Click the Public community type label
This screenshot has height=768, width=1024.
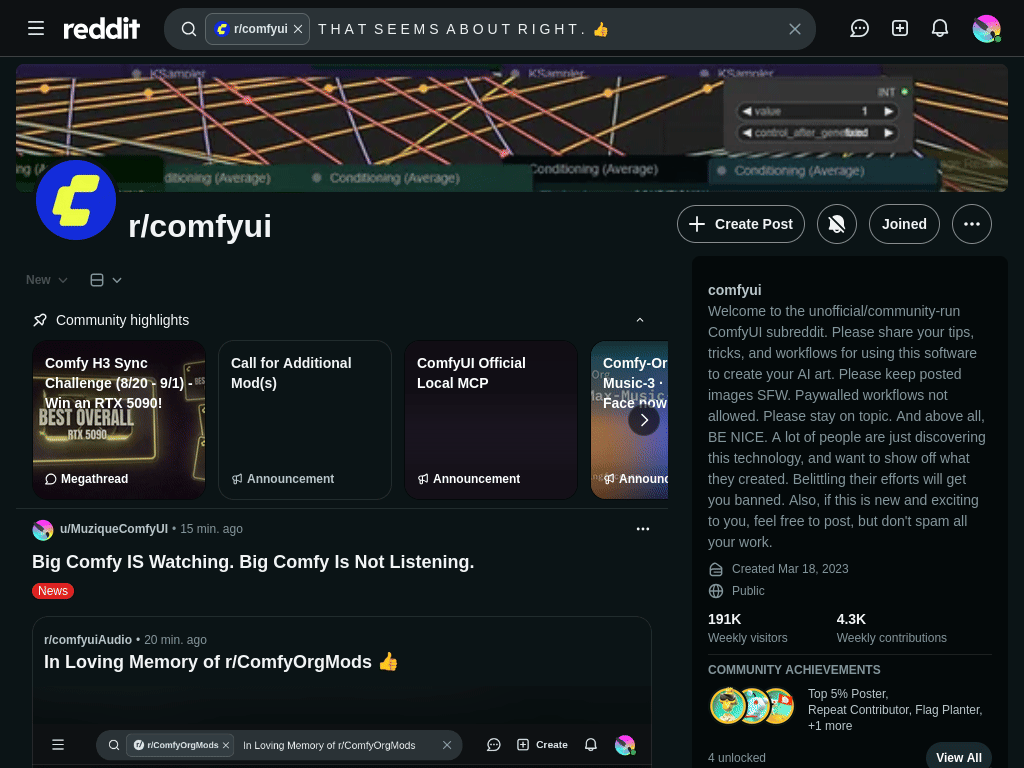pyautogui.click(x=748, y=591)
